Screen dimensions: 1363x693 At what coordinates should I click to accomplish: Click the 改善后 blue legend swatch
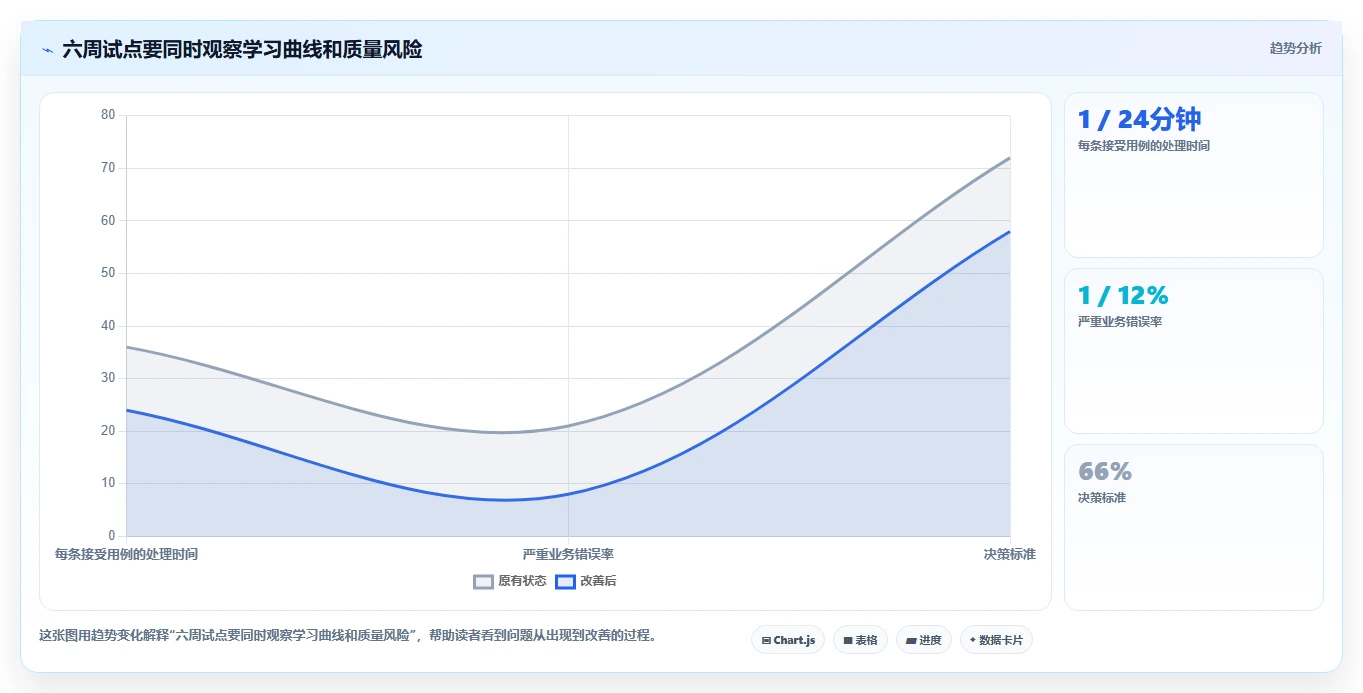click(566, 581)
